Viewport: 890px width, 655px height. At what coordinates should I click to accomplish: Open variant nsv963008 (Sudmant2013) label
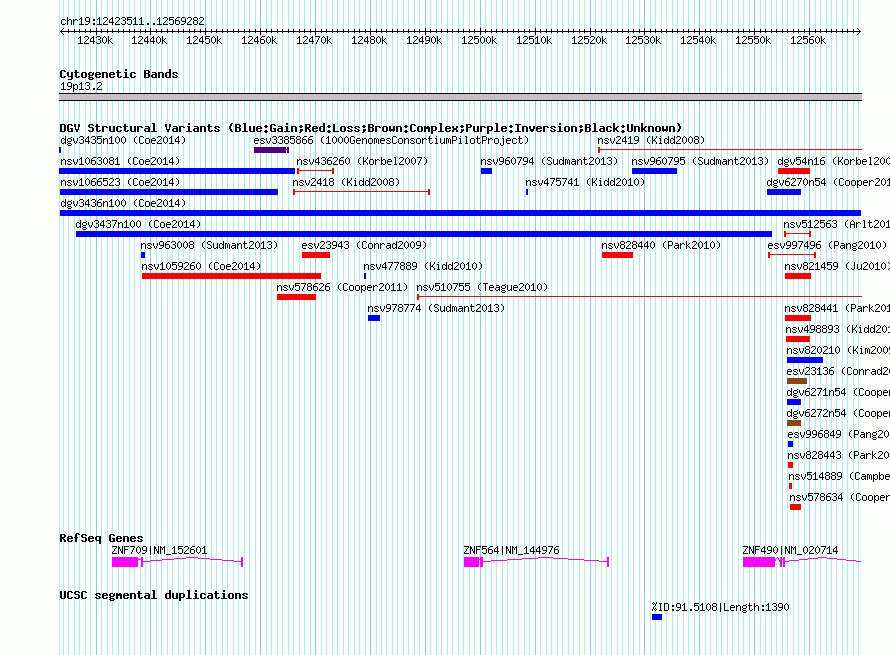pos(209,245)
